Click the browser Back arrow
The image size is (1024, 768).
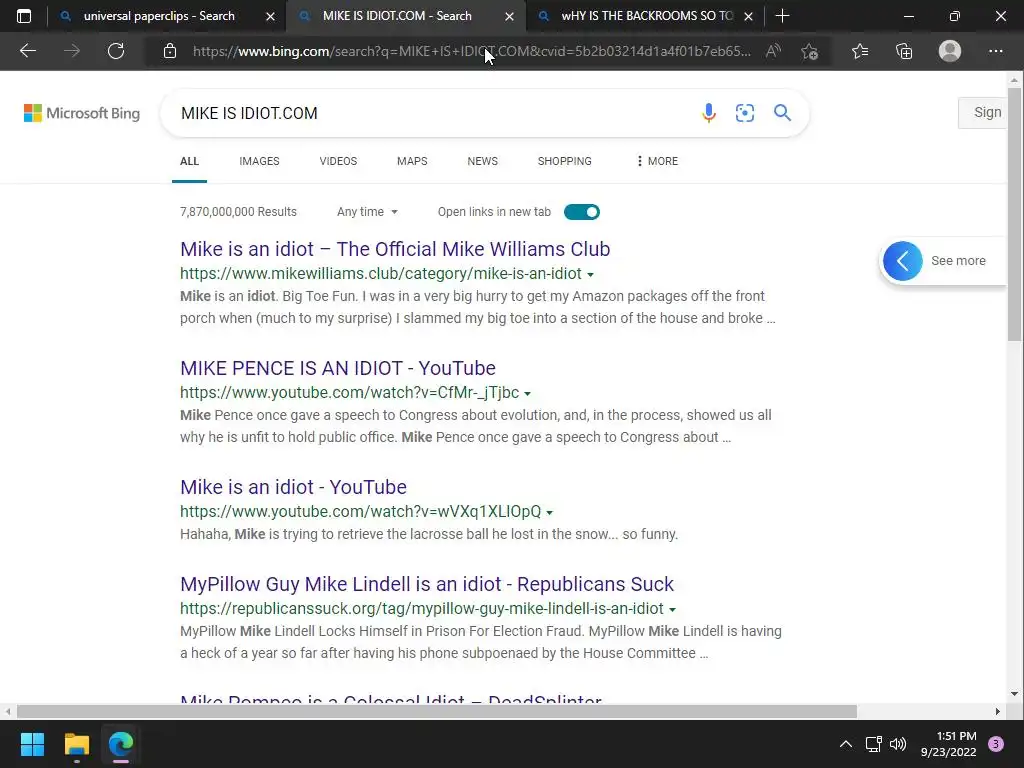click(27, 51)
